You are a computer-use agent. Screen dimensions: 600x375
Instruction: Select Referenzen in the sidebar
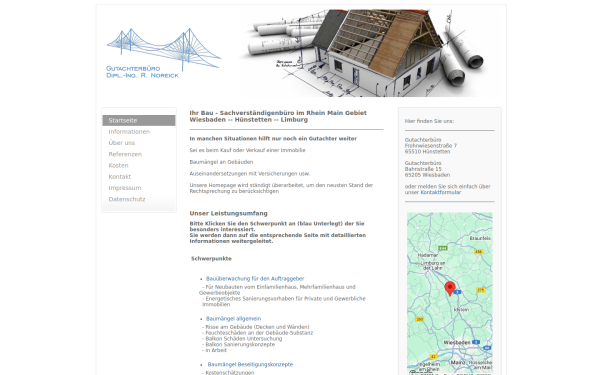(x=125, y=154)
